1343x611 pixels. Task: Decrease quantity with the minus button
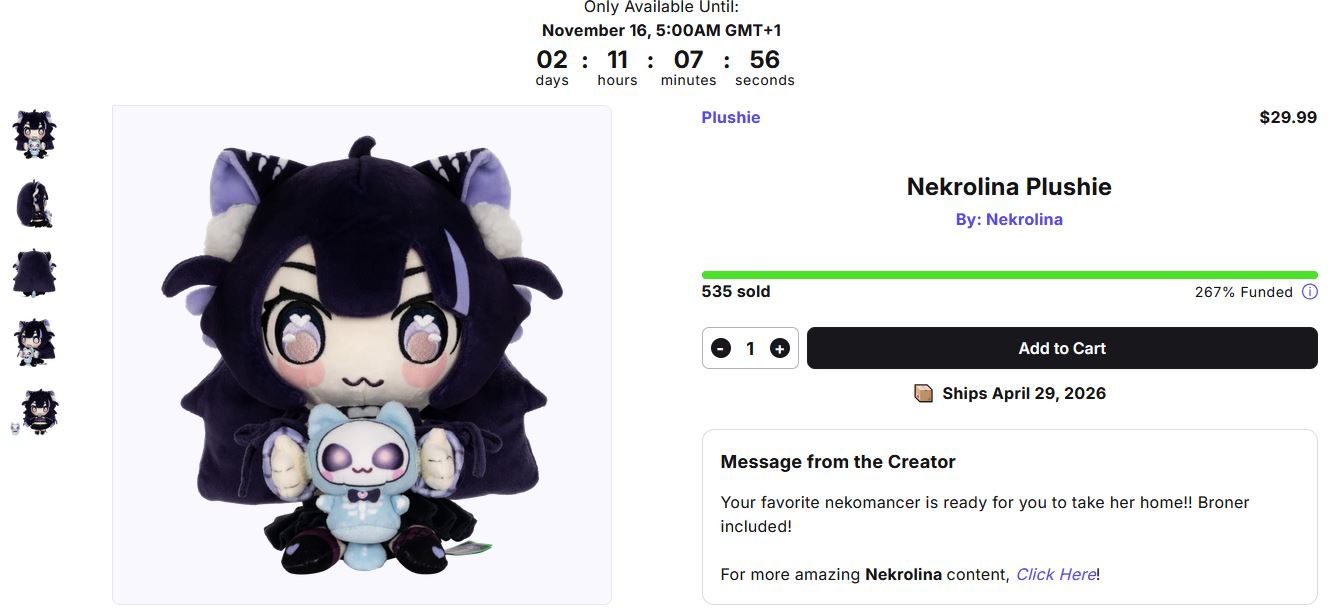pos(721,348)
